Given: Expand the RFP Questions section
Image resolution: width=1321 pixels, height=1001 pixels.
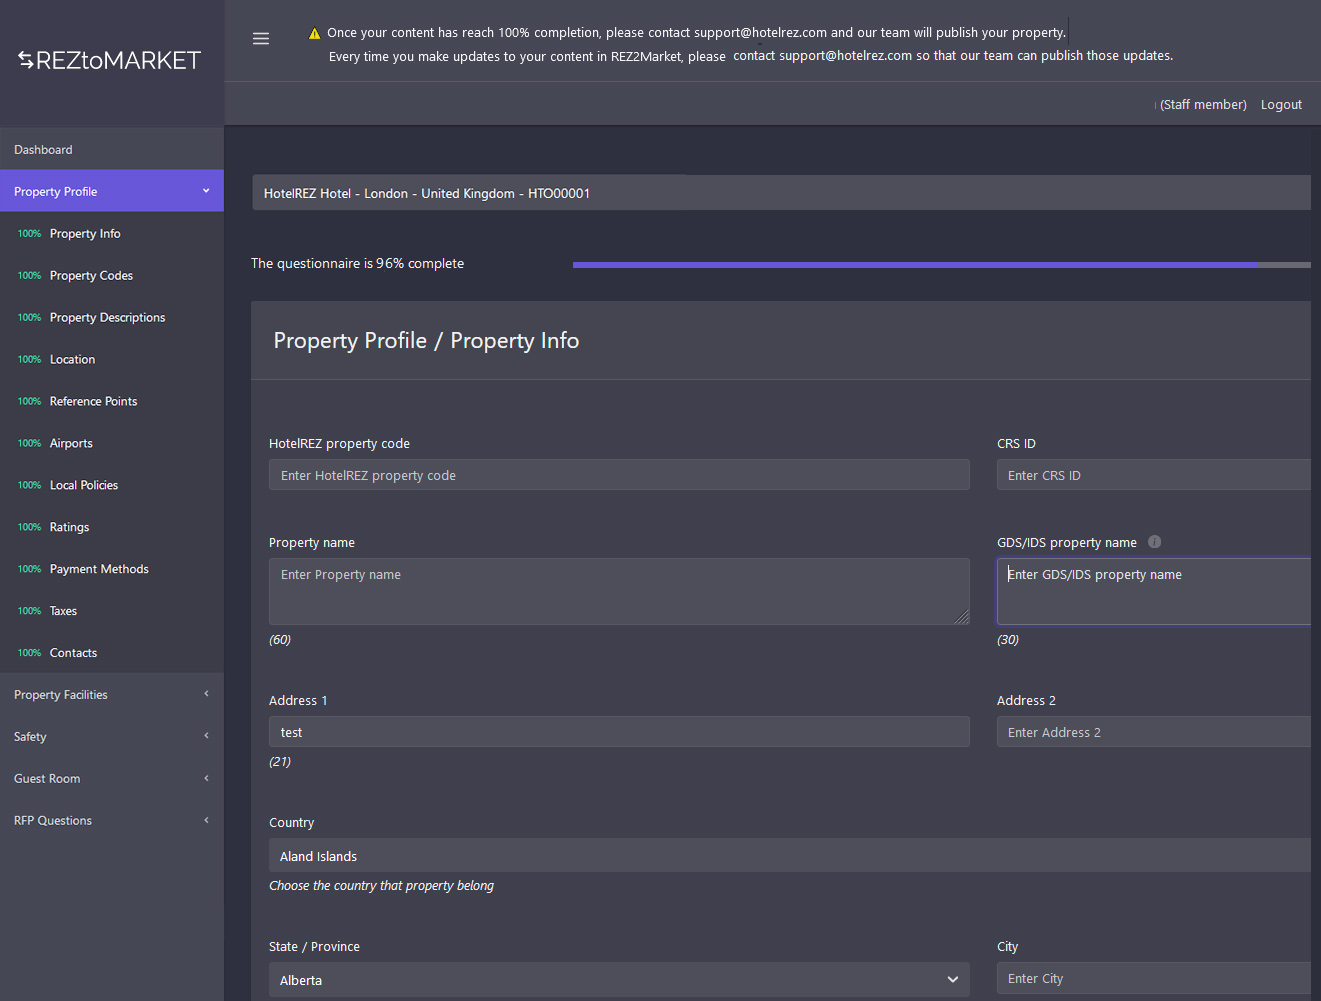Looking at the screenshot, I should coord(111,821).
